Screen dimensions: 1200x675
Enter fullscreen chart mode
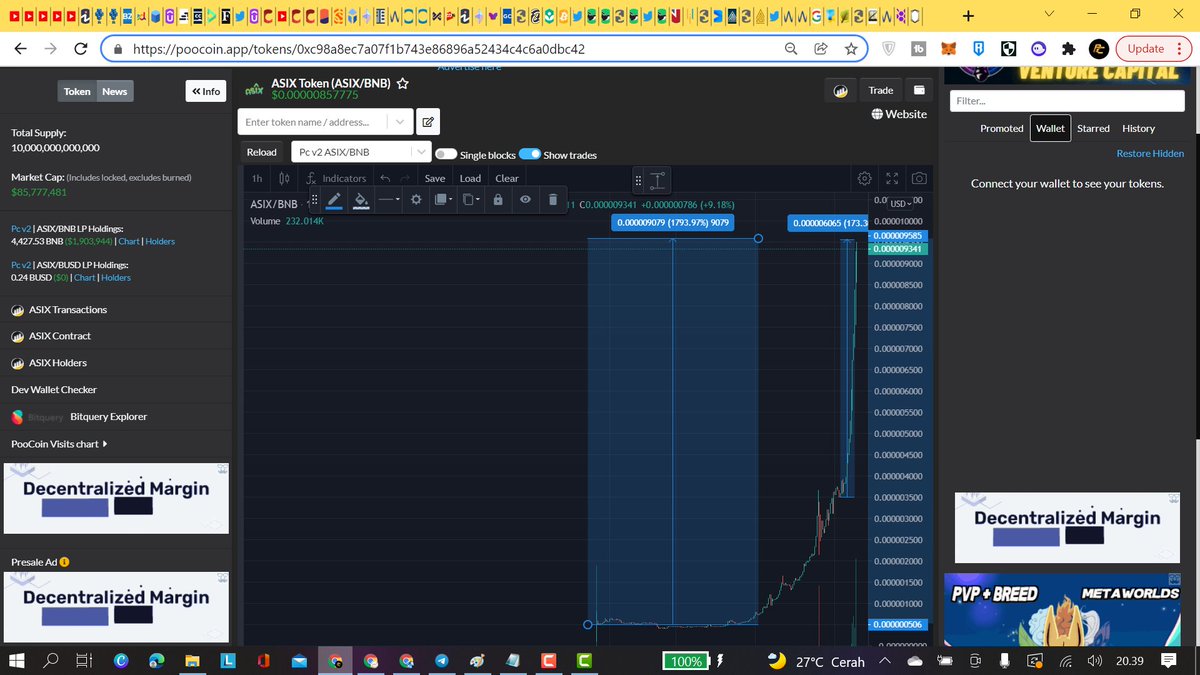pos(893,178)
